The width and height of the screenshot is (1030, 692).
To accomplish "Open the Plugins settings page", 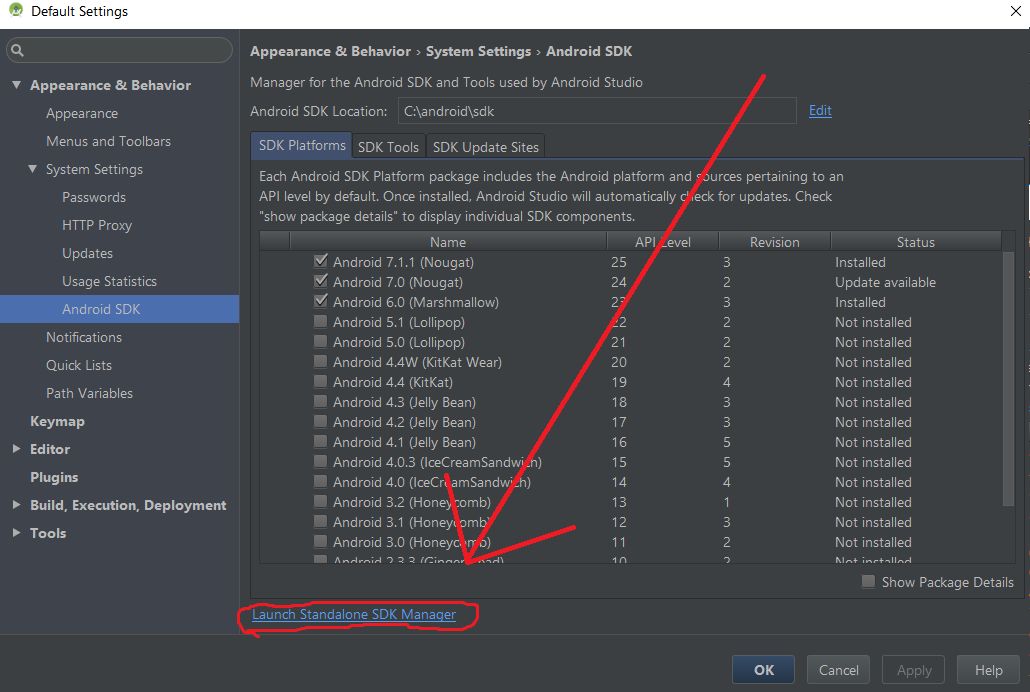I will tap(54, 477).
